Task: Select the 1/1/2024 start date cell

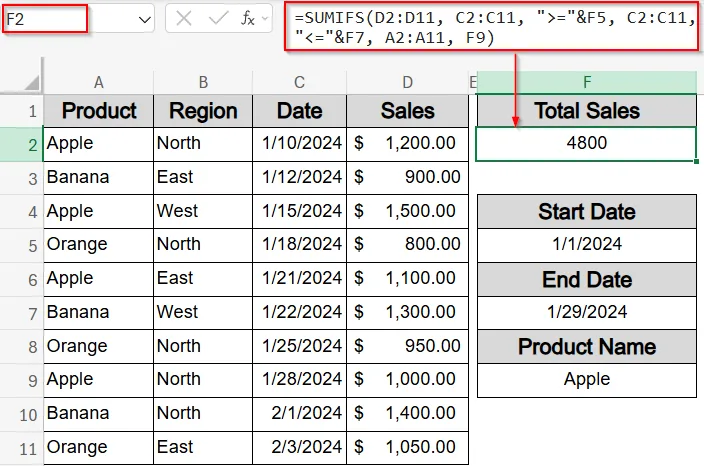Action: coord(586,245)
